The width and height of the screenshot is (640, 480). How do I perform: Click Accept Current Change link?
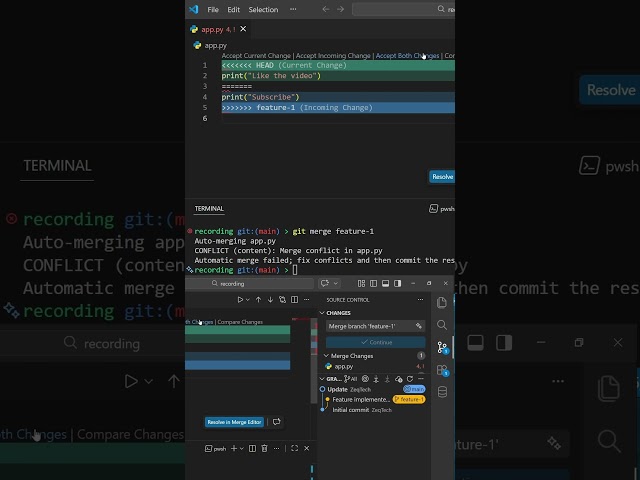(256, 56)
